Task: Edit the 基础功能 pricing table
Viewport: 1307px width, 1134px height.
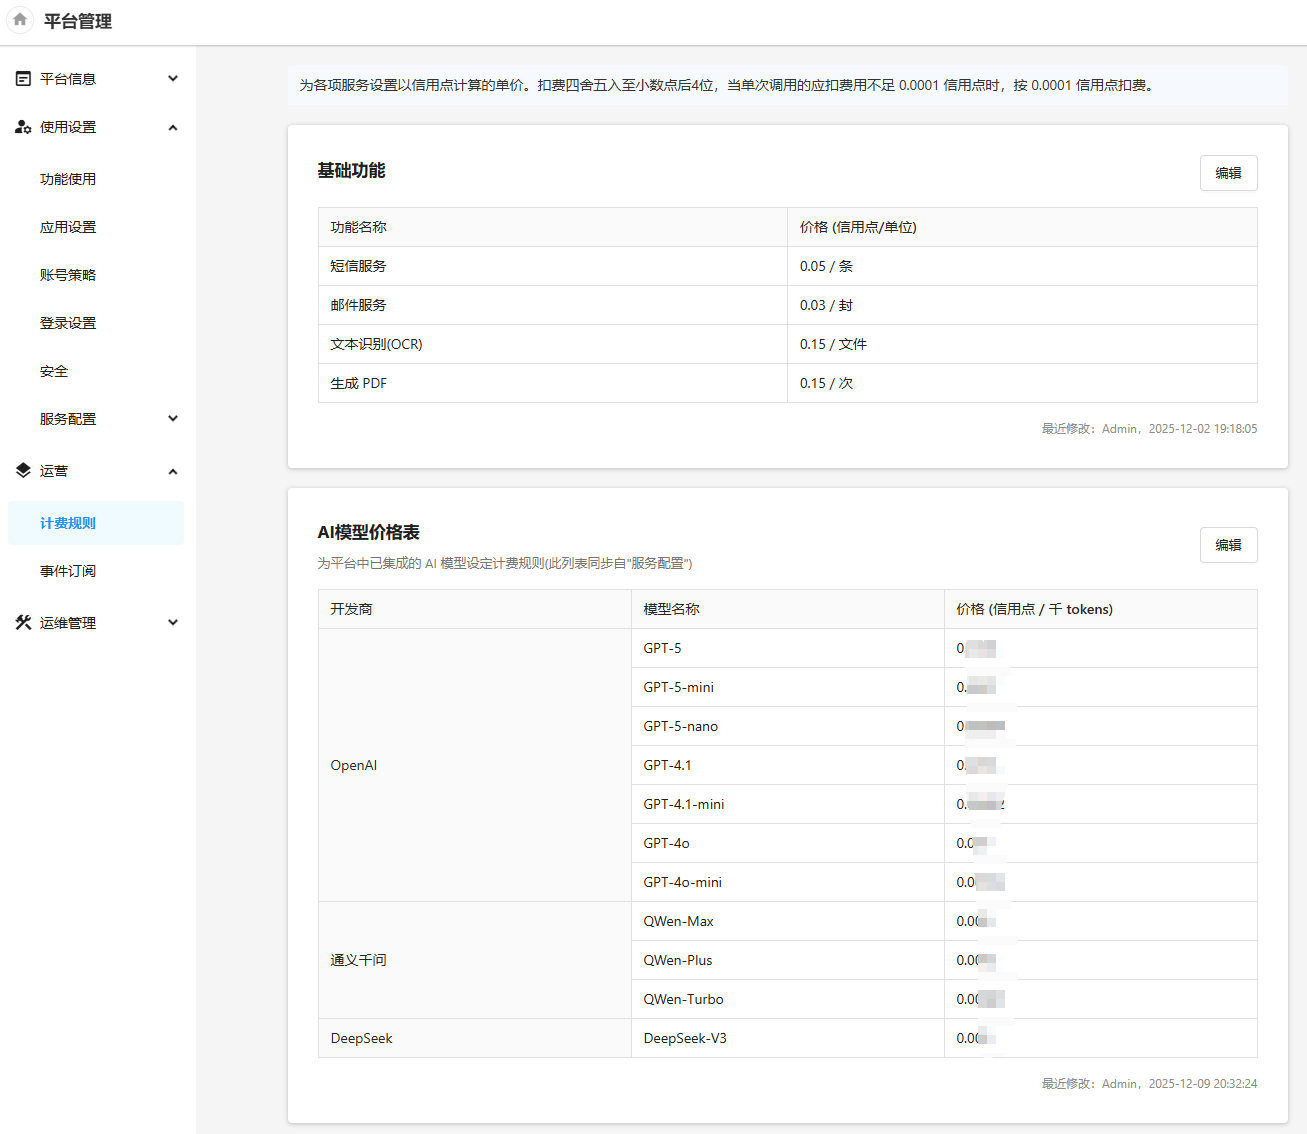Action: coord(1228,173)
